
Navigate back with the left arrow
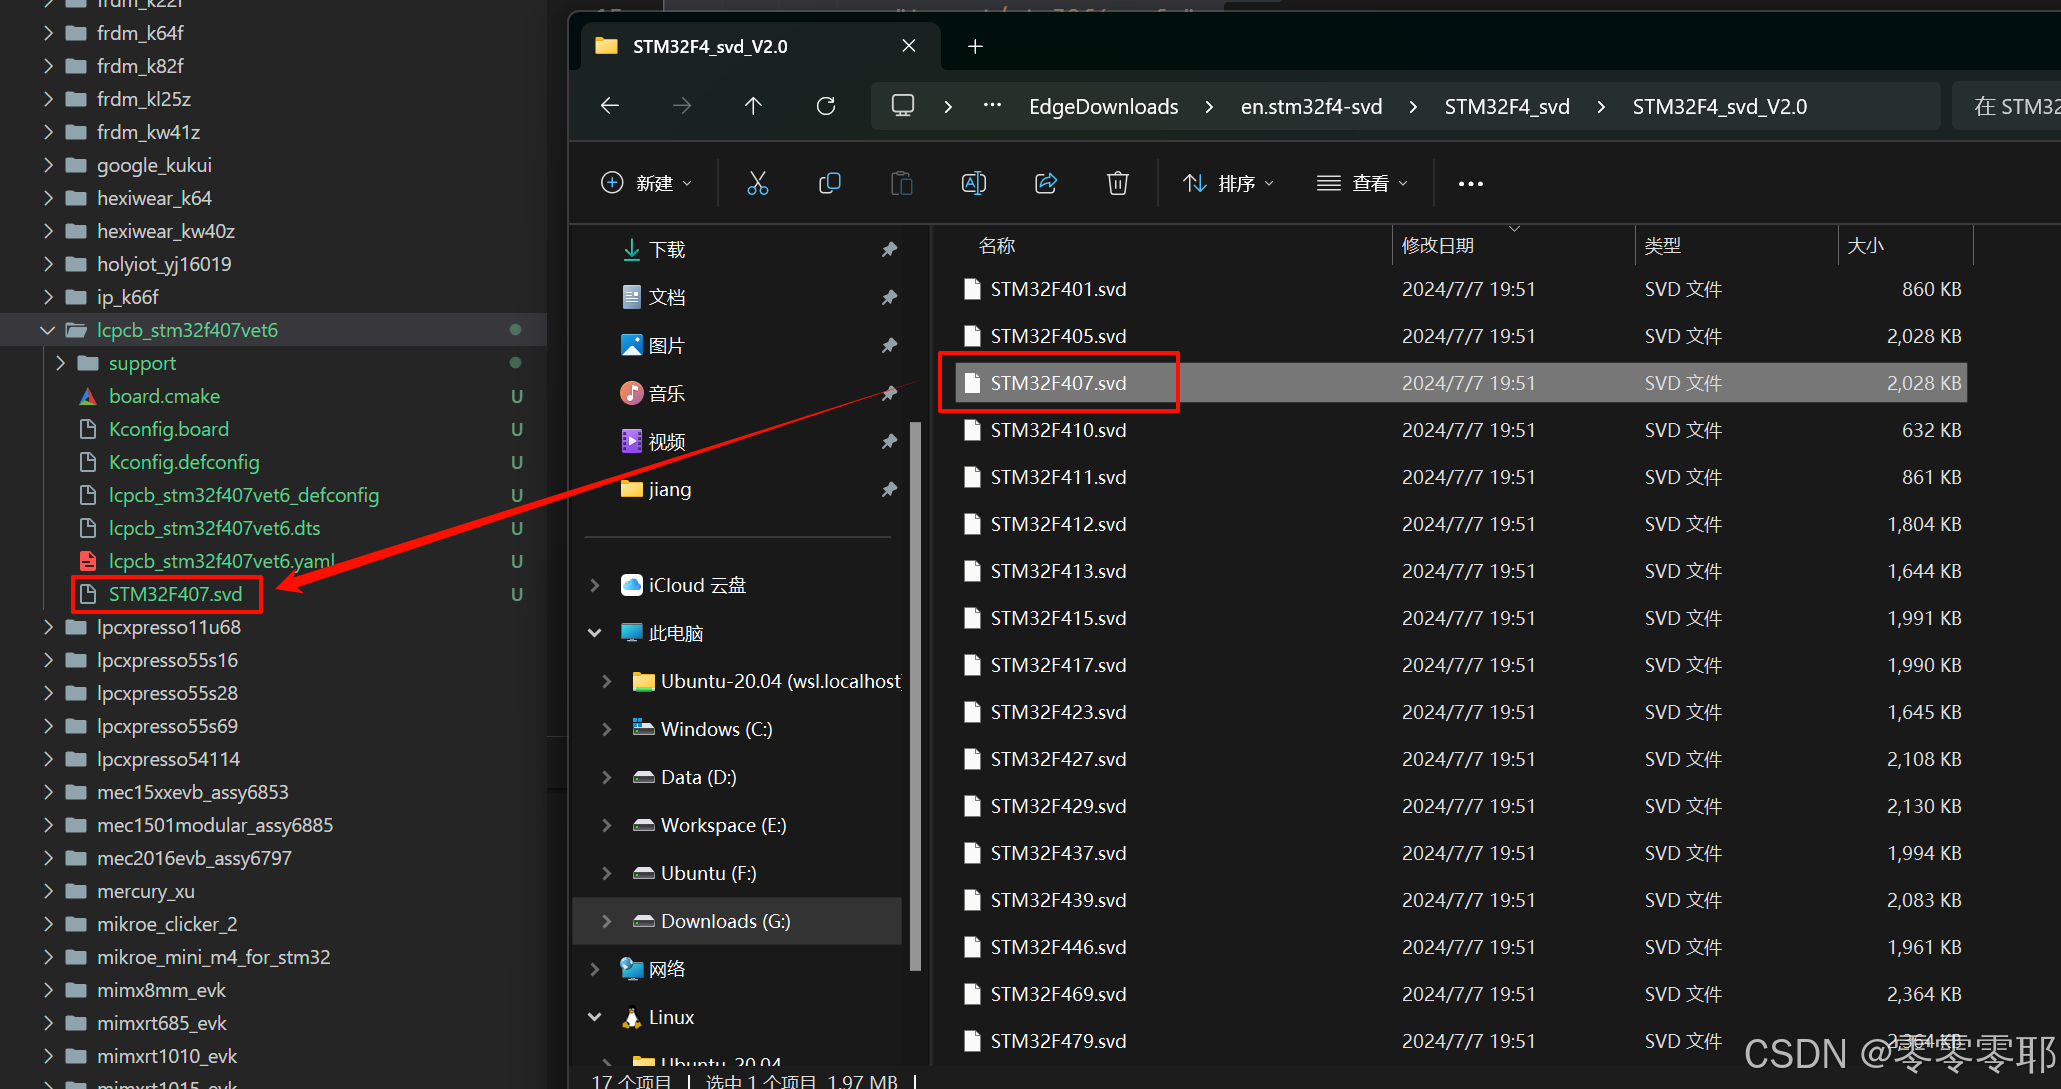(x=610, y=106)
